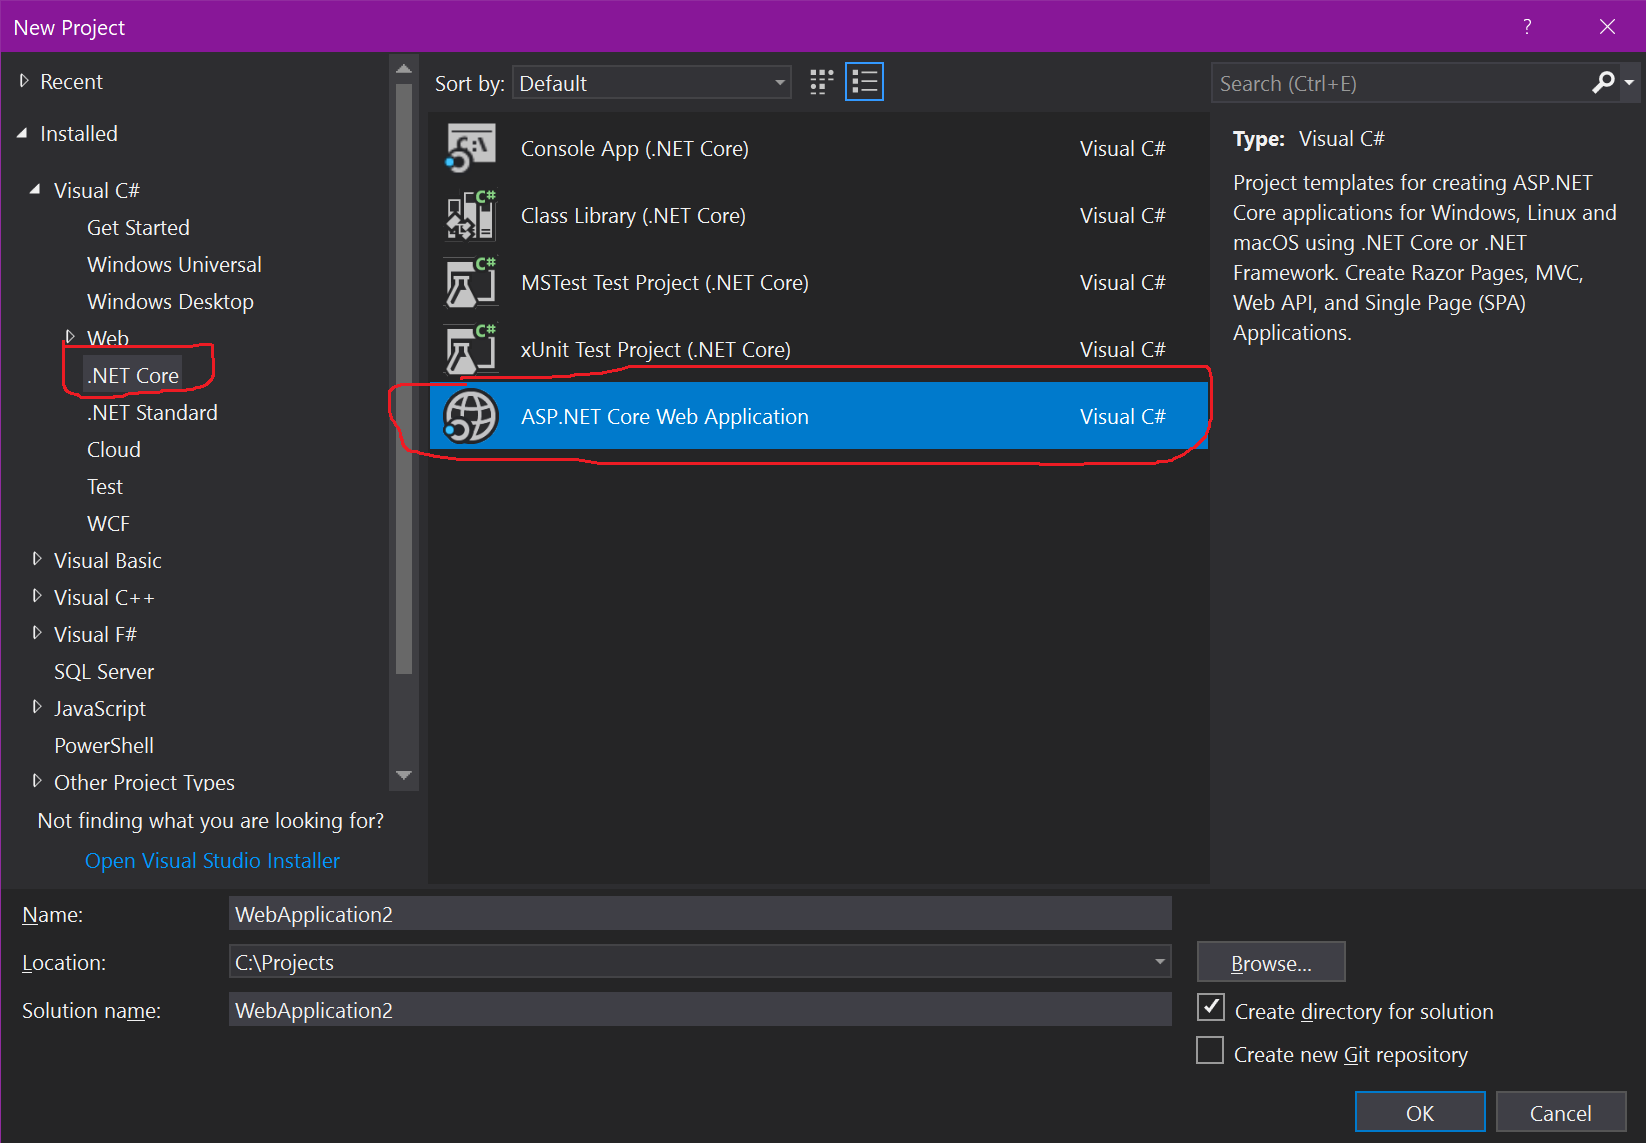The height and width of the screenshot is (1143, 1646).
Task: Open the Location path dropdown arrow
Action: click(x=1160, y=962)
